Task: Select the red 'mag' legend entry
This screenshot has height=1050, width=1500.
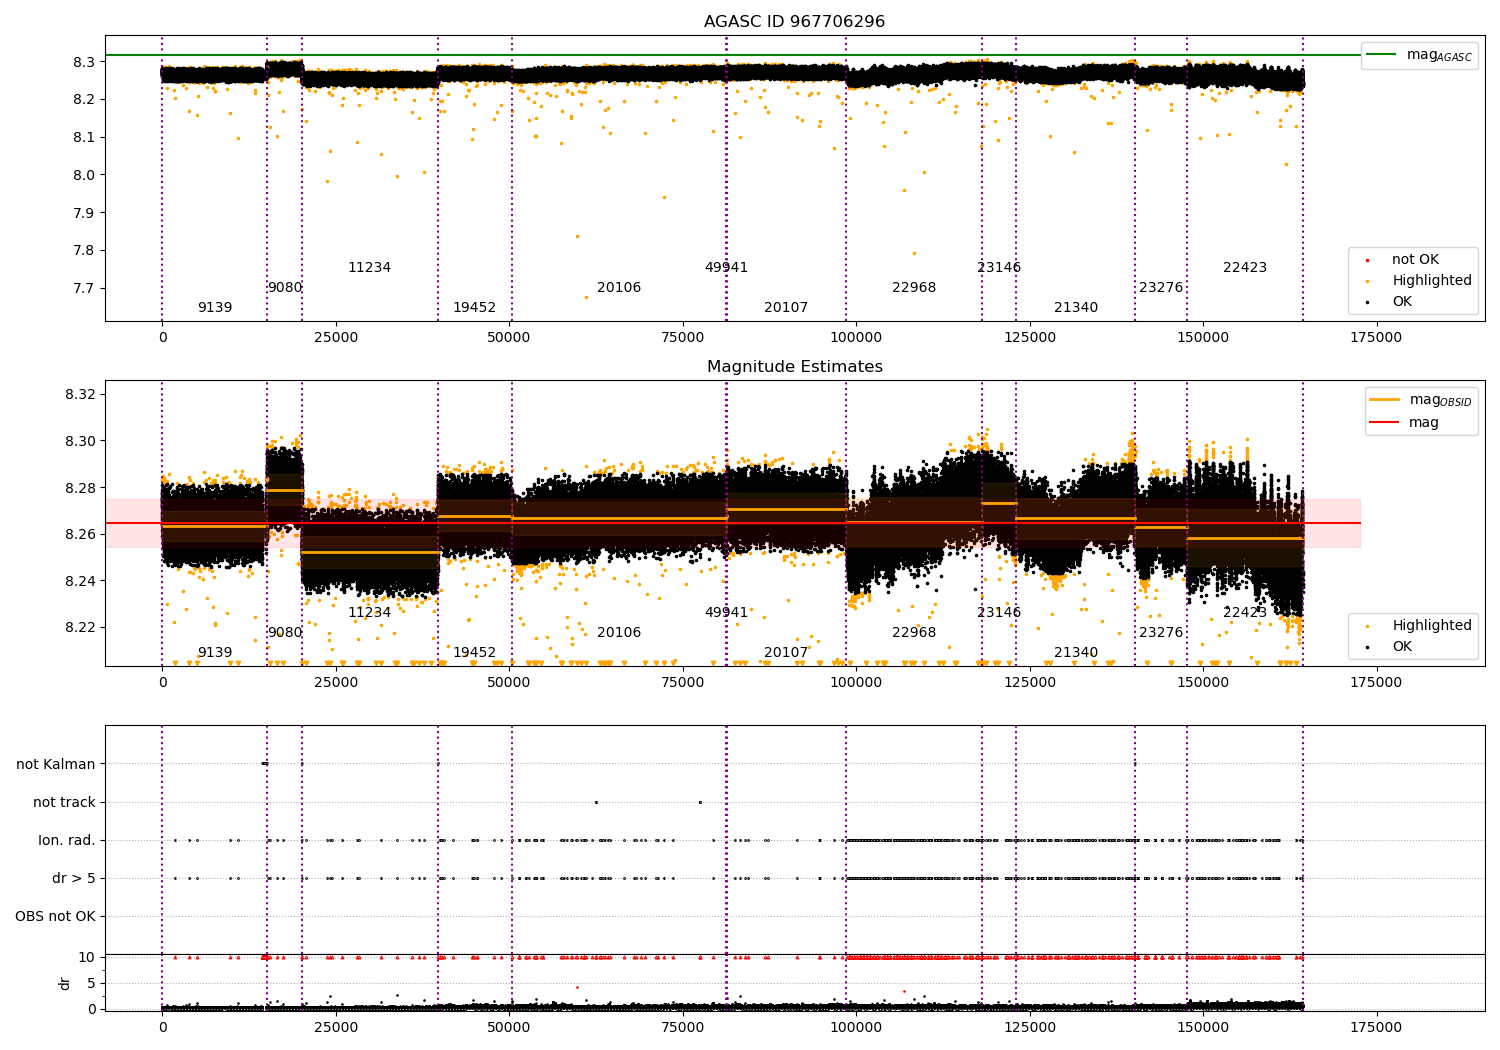Action: click(1405, 423)
